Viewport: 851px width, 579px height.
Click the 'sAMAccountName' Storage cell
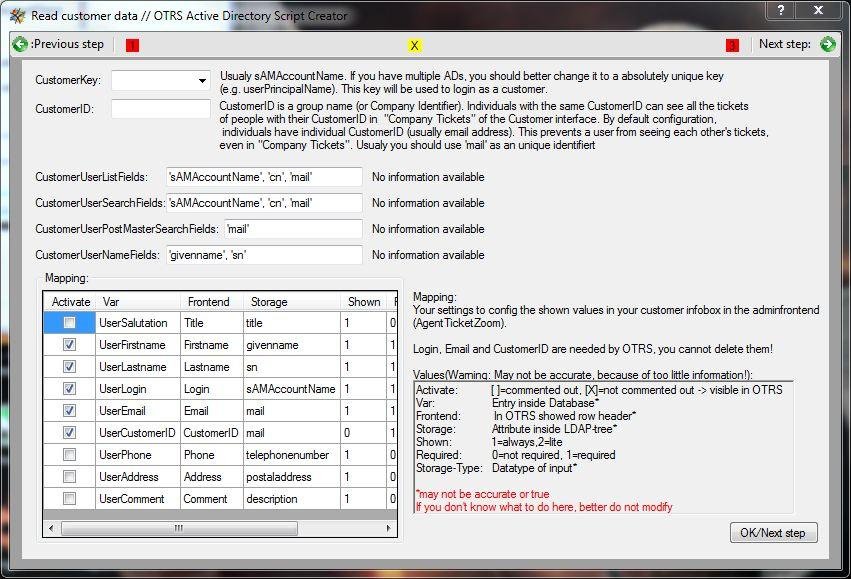tap(291, 389)
